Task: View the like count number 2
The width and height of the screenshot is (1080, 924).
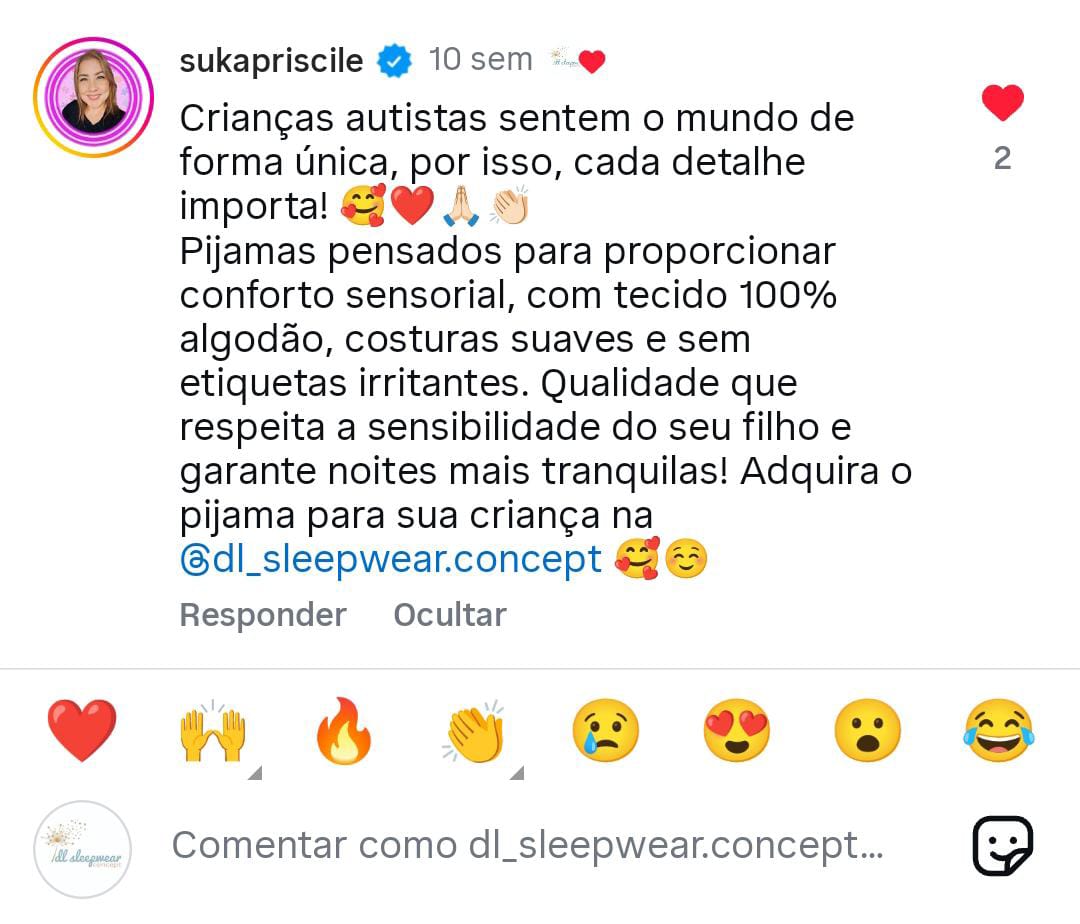Action: [1002, 158]
